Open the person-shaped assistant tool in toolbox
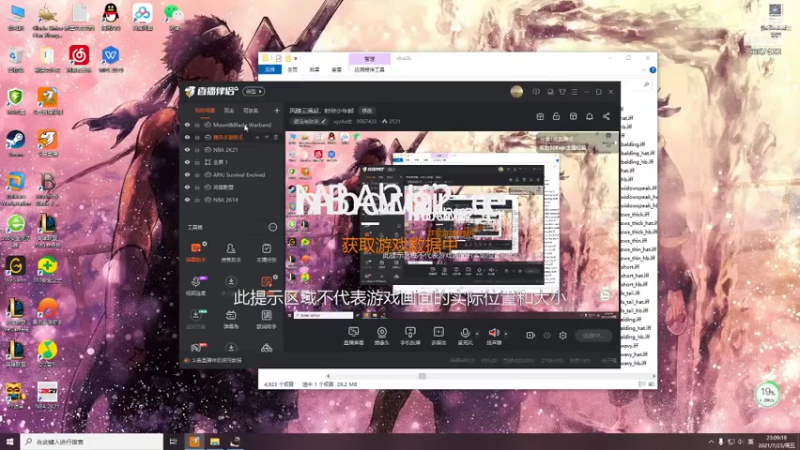 (231, 252)
